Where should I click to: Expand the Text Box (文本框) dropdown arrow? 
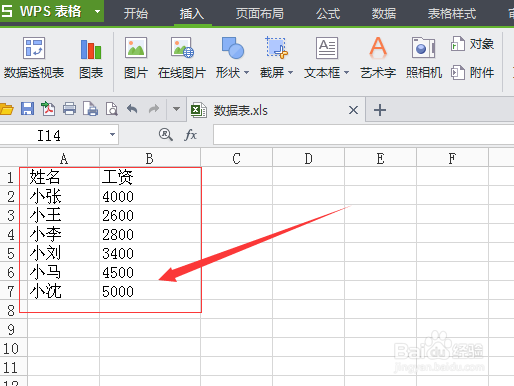tap(346, 72)
